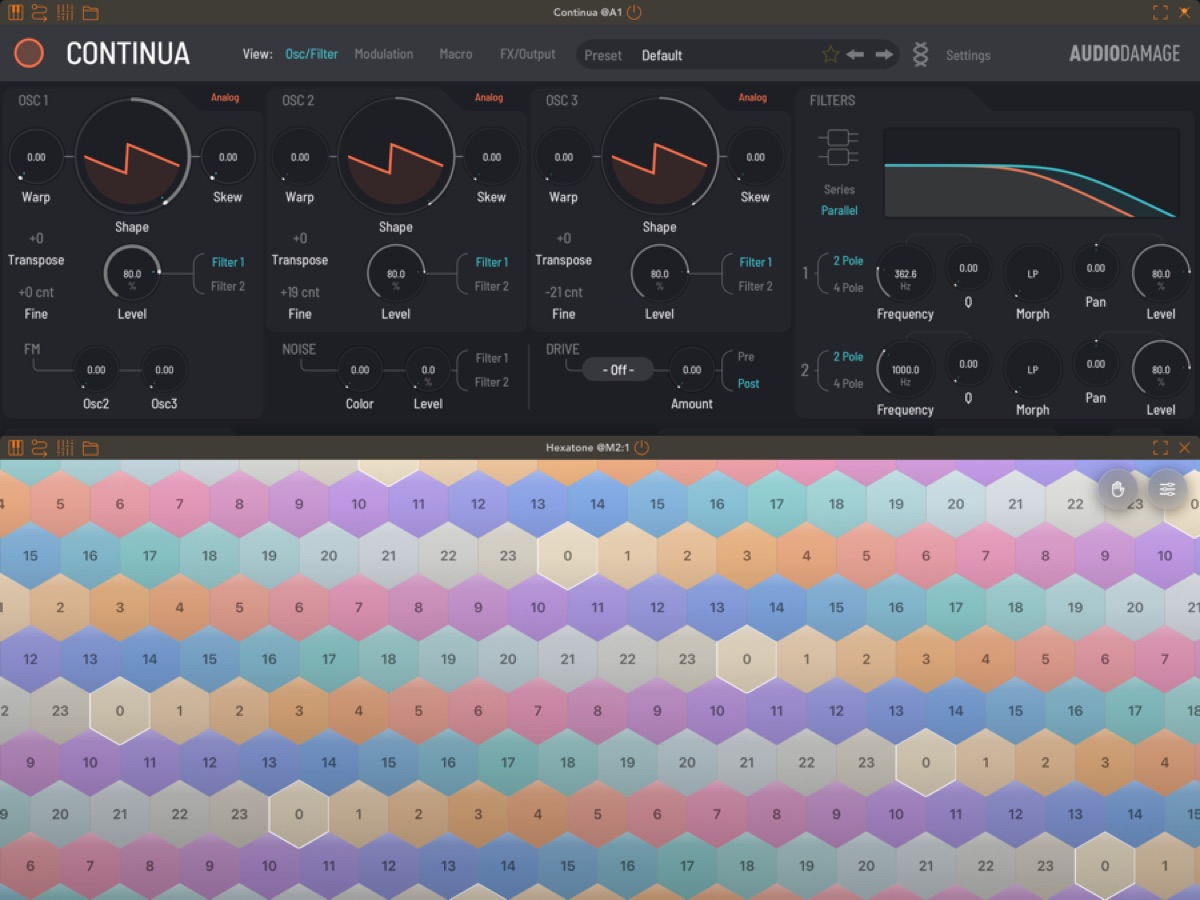Viewport: 1200px width, 900px height.
Task: Click the OSC 3 Level knob
Action: (660, 273)
